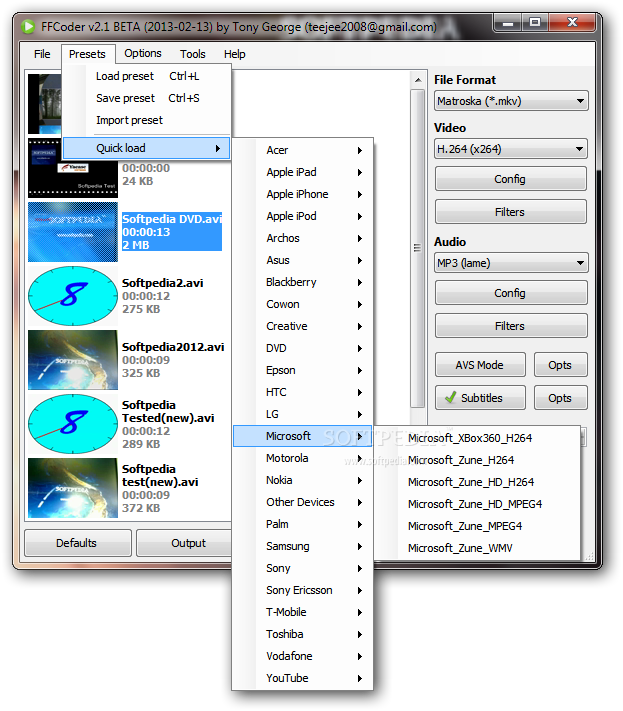Expand the Nokia presets submenu
623x711 pixels.
(x=302, y=480)
